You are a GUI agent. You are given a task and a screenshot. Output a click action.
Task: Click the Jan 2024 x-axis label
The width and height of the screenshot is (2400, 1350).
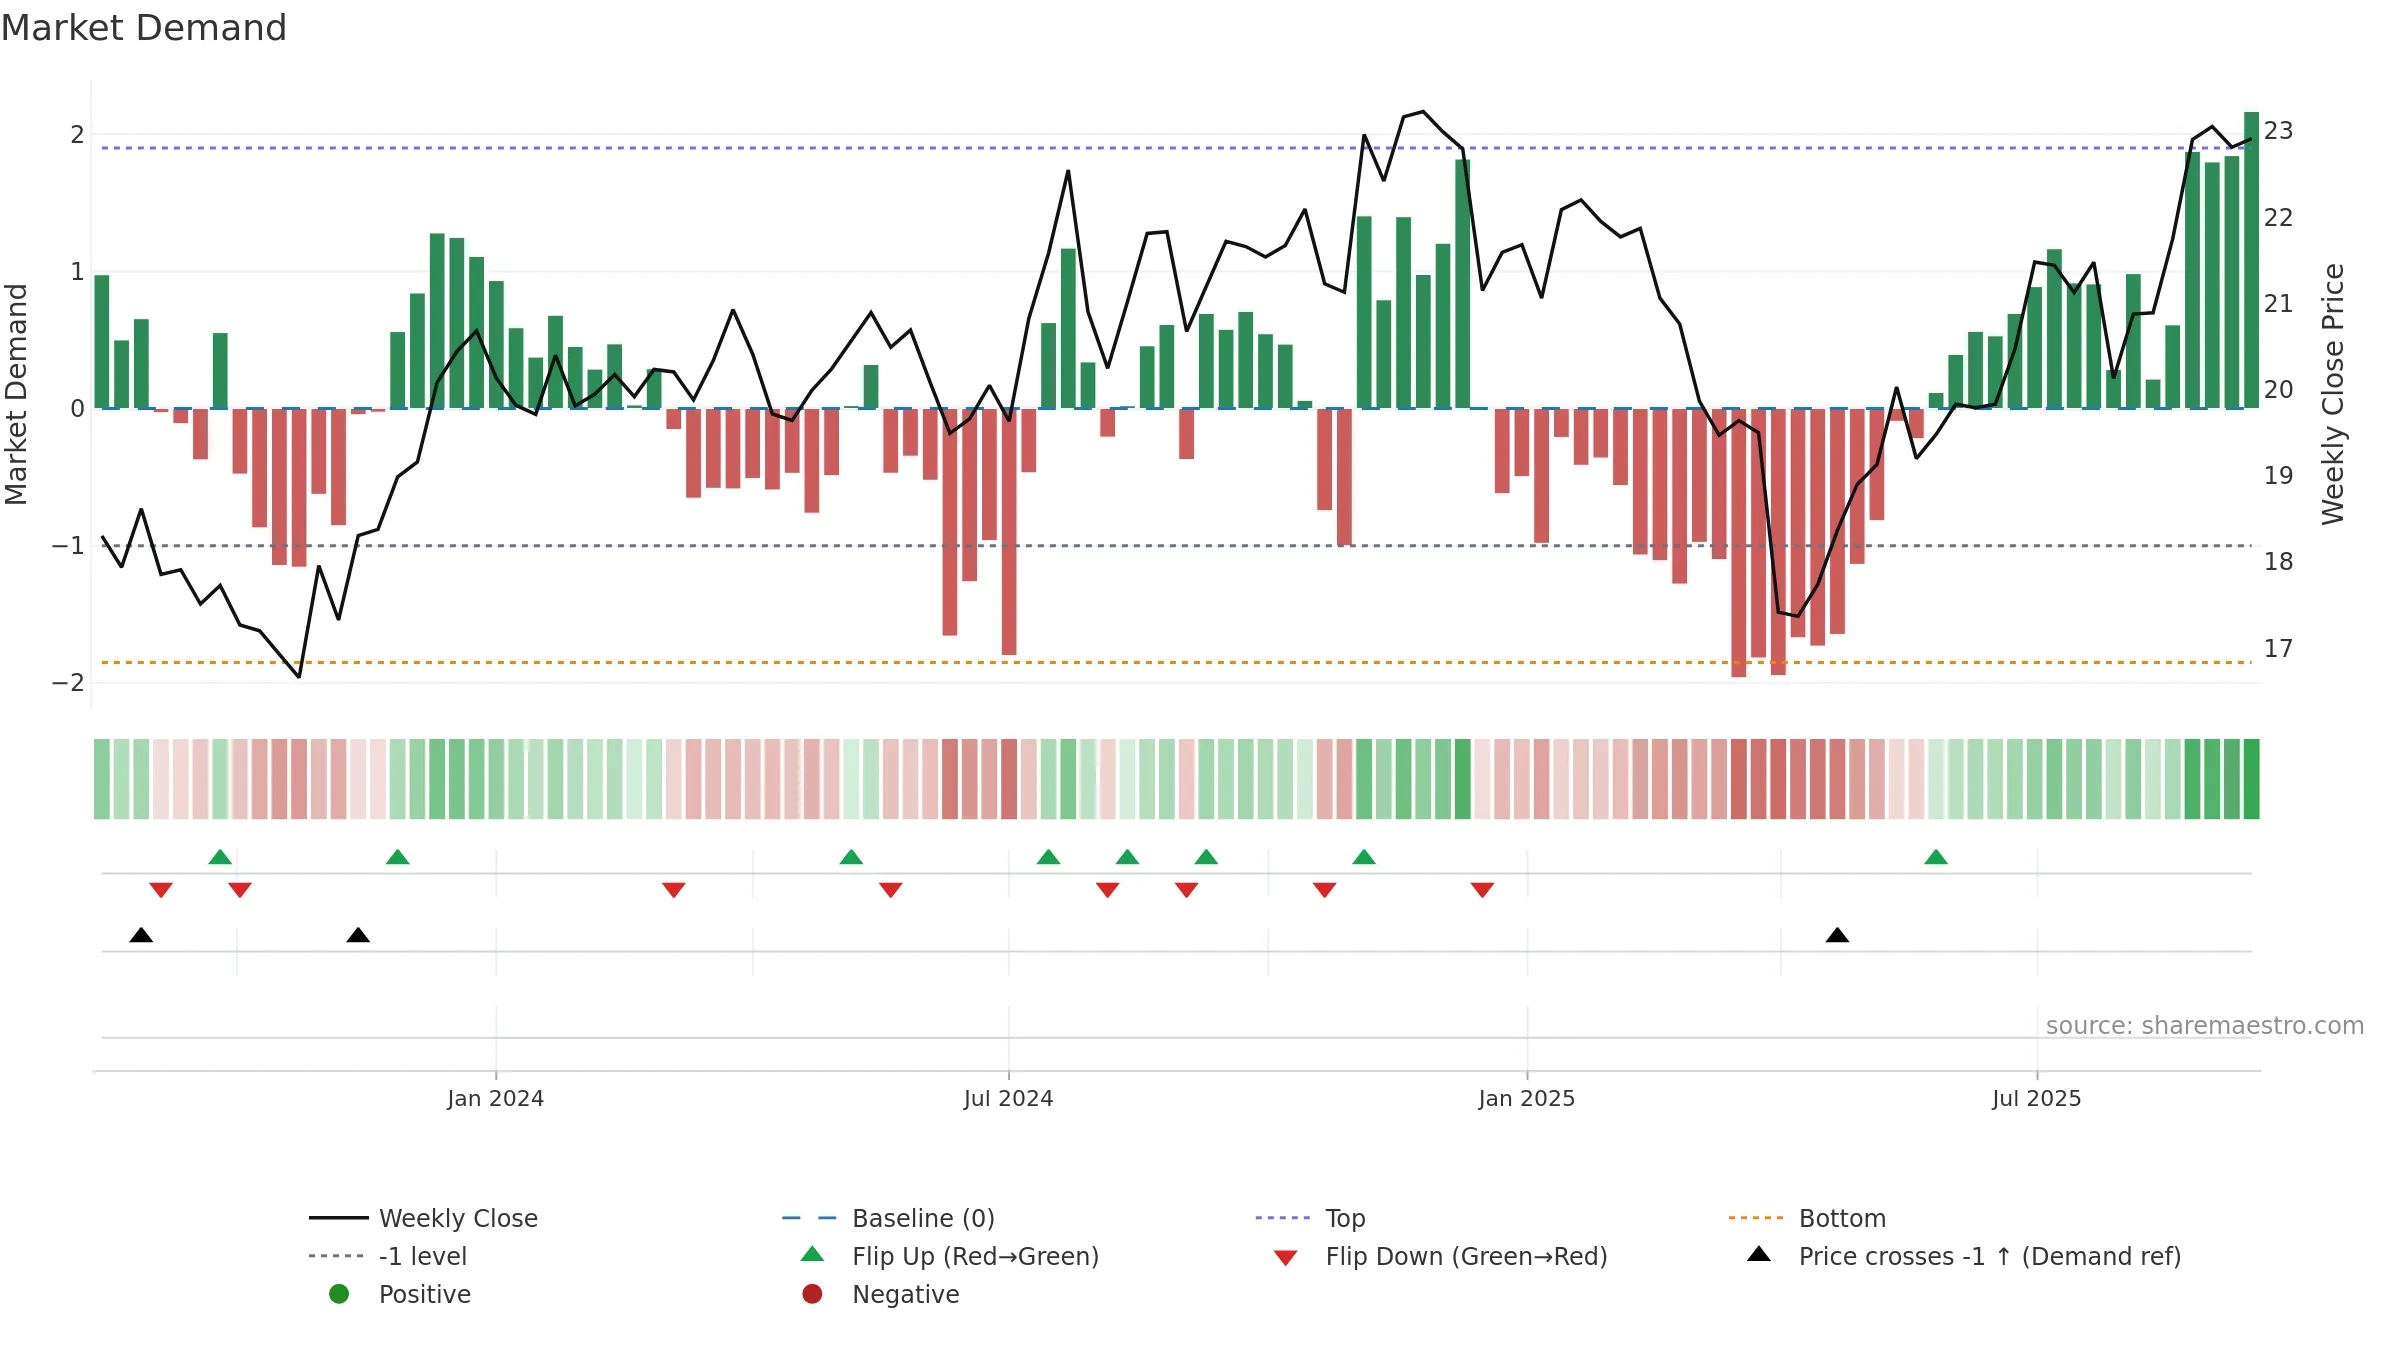pos(496,1099)
